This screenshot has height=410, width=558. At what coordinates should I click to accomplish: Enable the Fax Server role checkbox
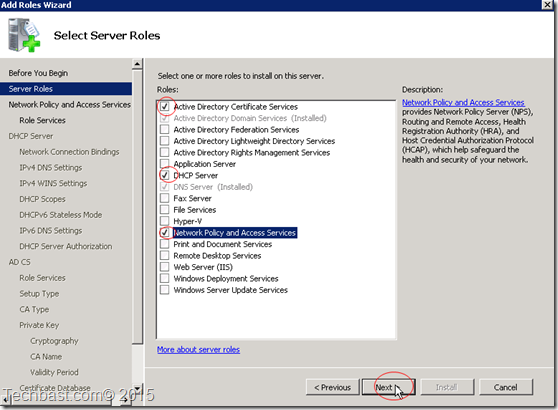click(x=164, y=198)
